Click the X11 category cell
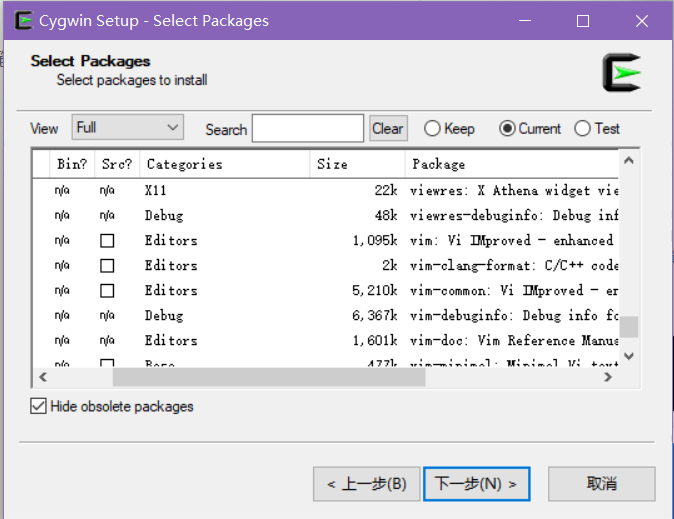 [156, 190]
